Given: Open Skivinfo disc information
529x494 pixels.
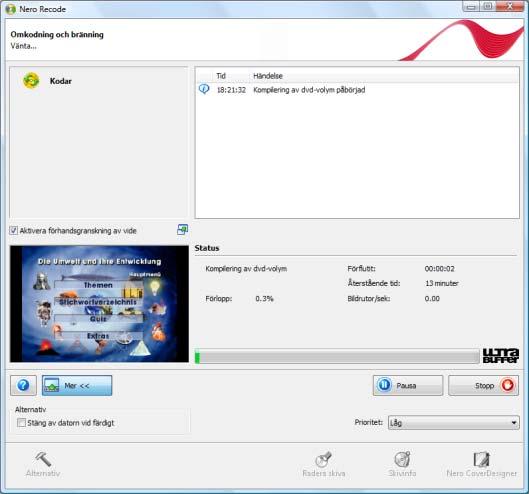Looking at the screenshot, I should [x=402, y=464].
